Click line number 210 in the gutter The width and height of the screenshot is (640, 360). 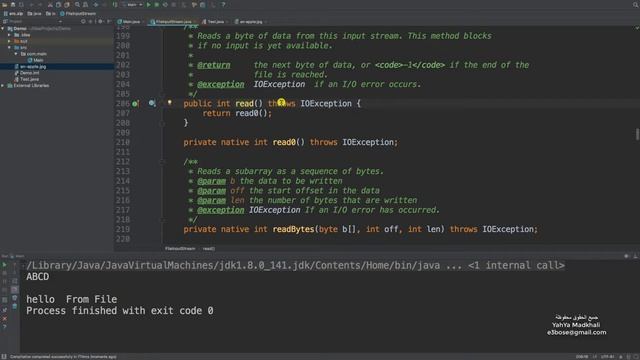pos(122,142)
